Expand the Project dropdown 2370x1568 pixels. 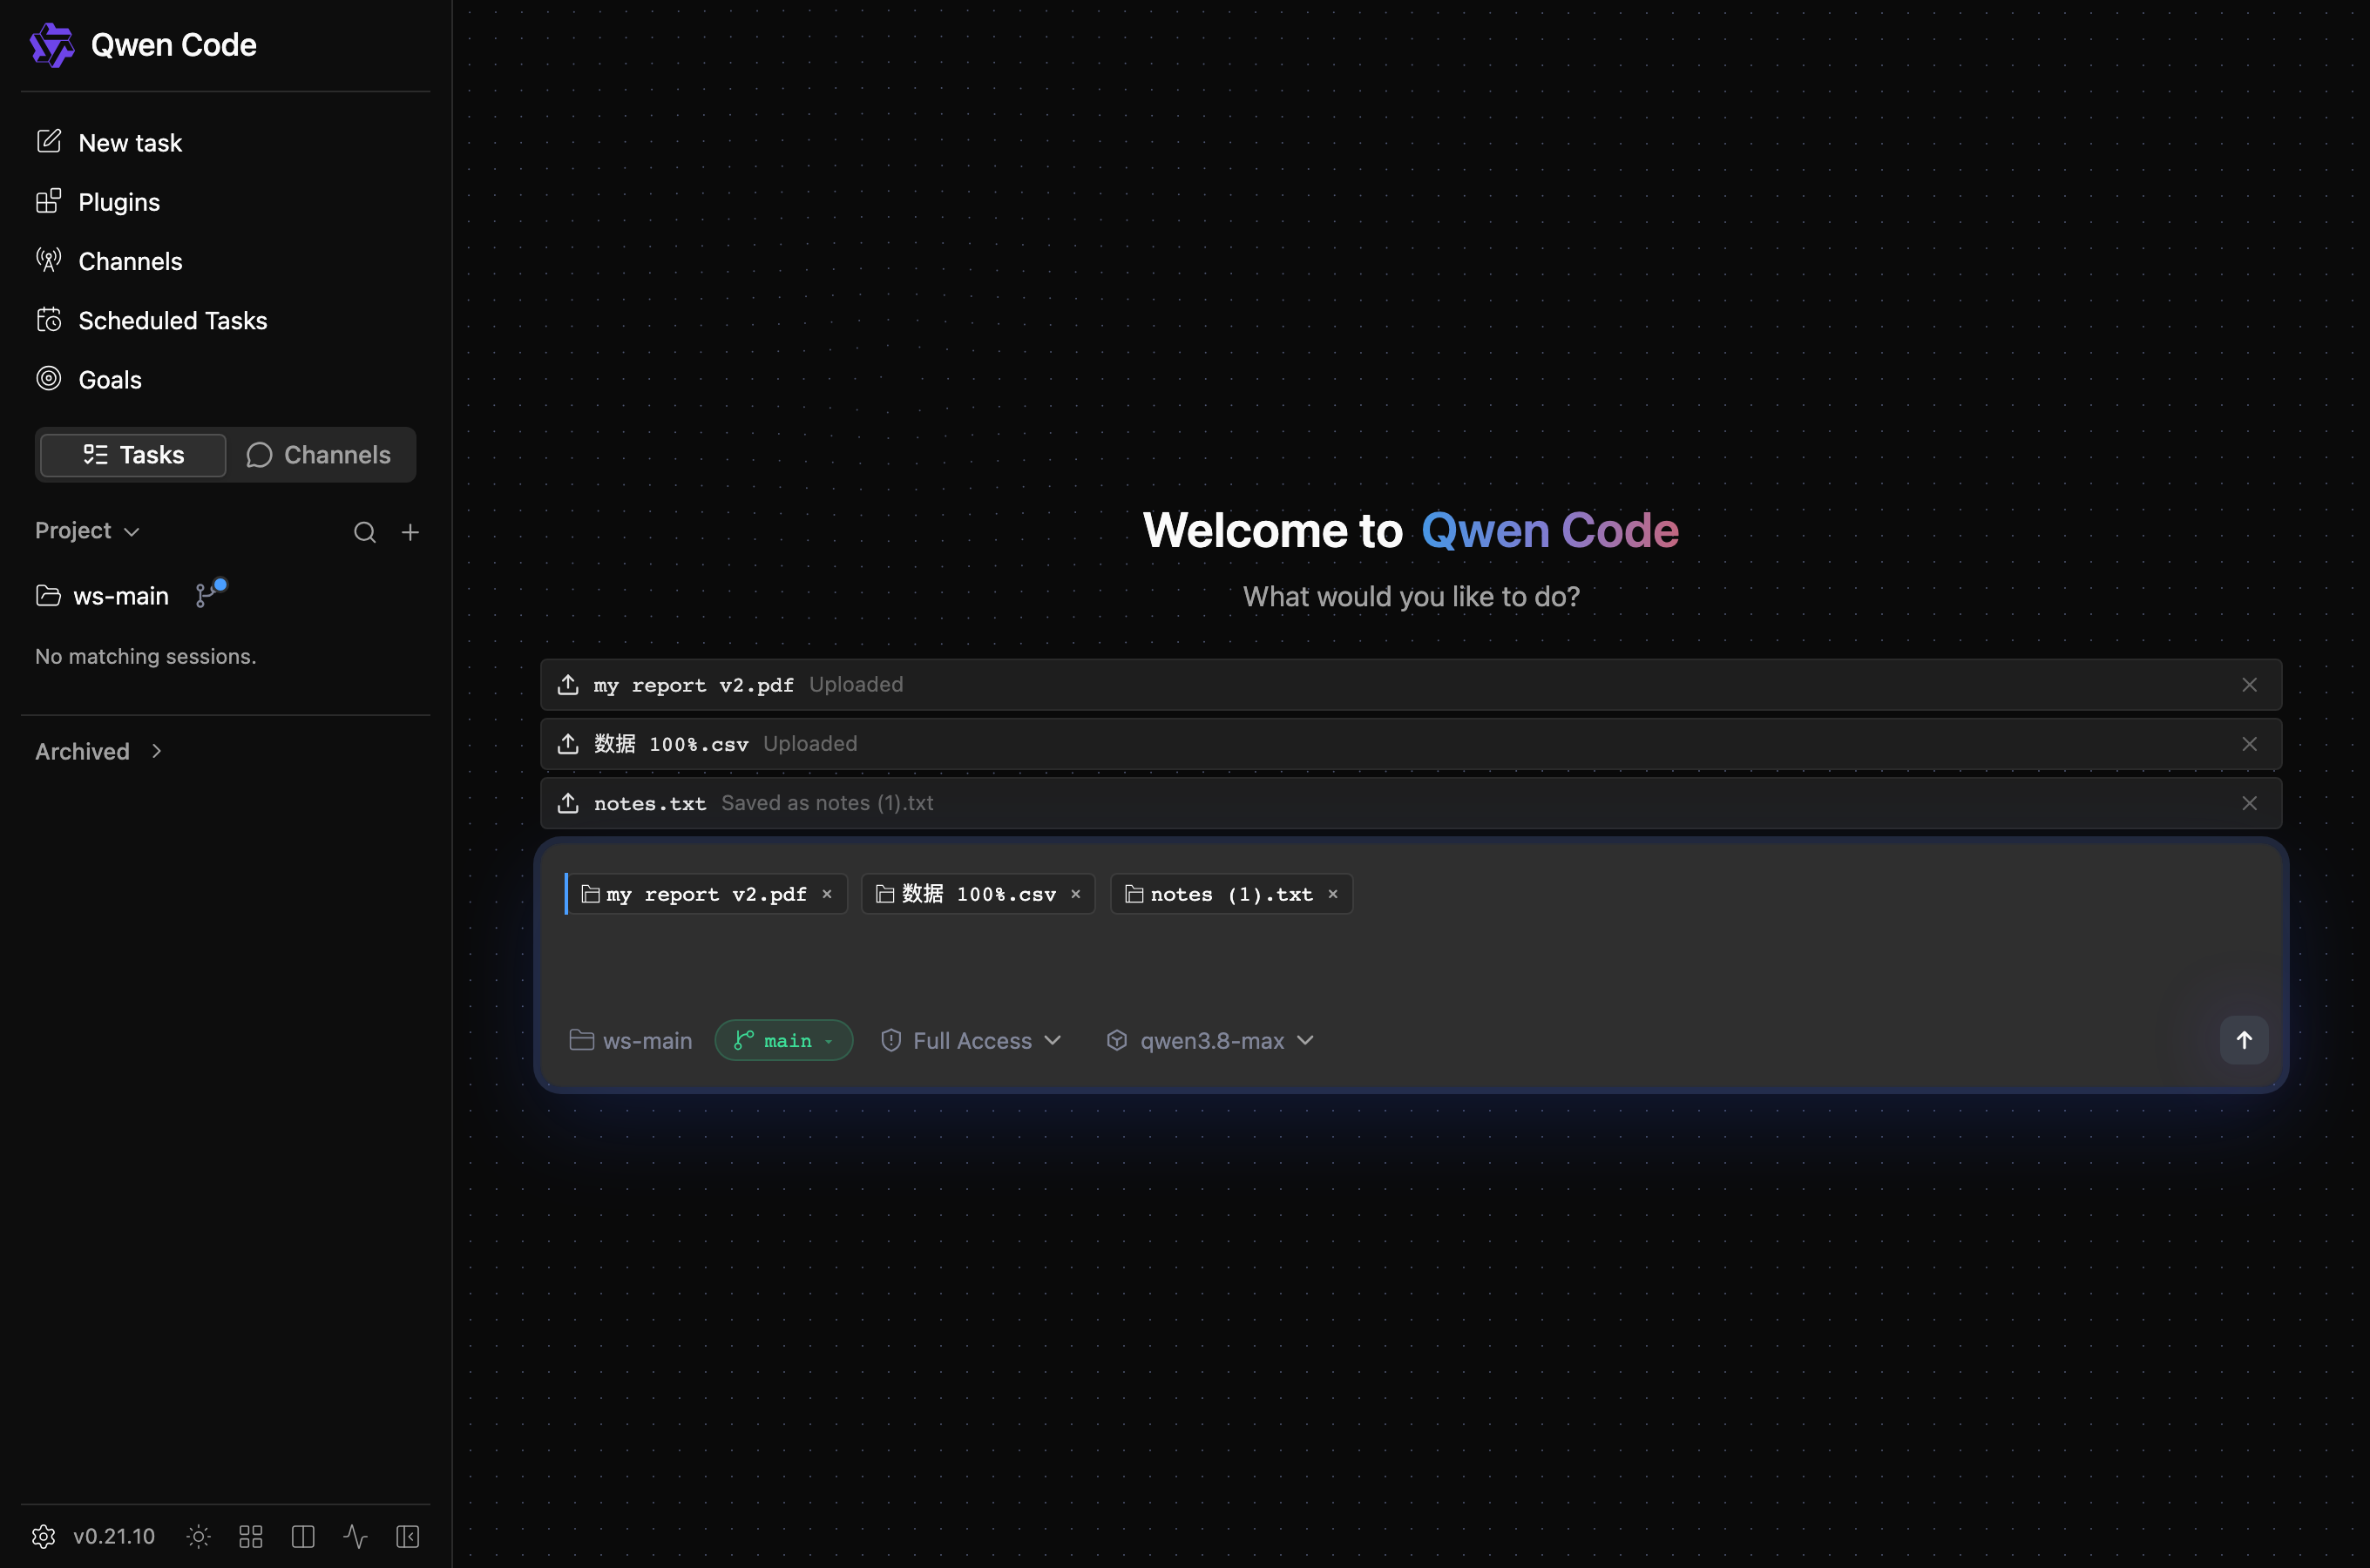click(87, 531)
